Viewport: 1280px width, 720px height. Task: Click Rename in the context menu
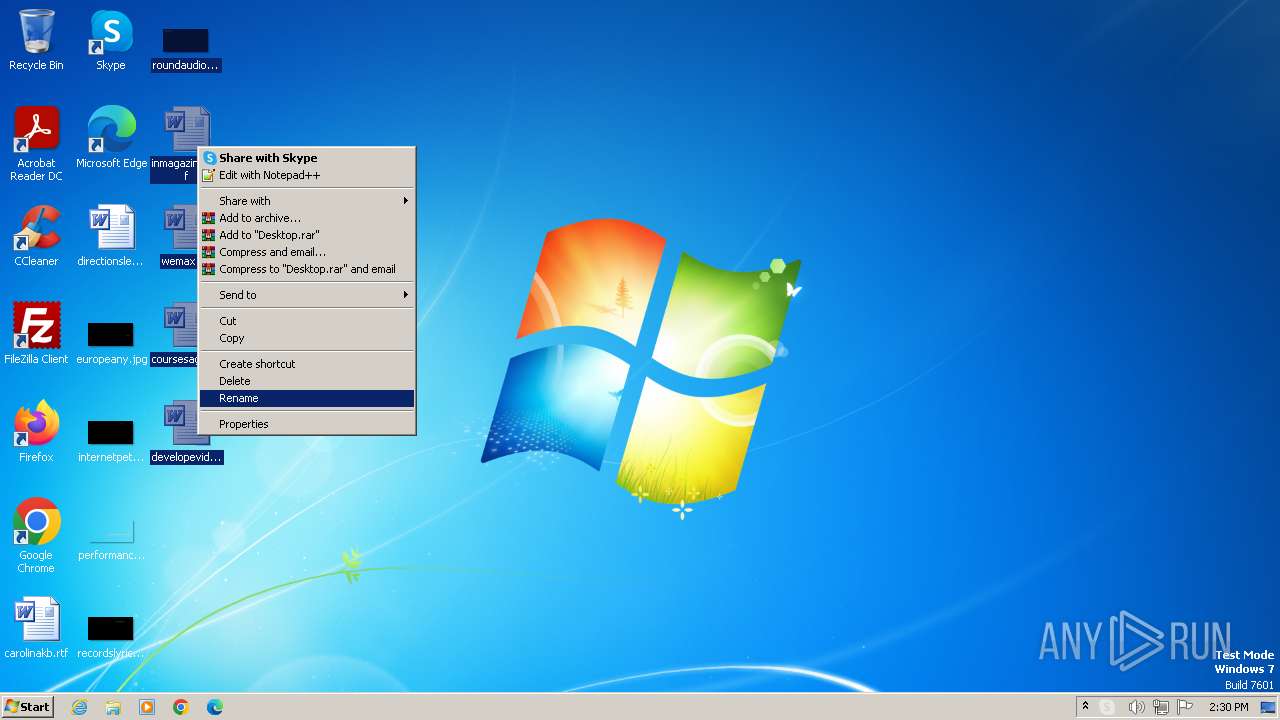[x=307, y=398]
